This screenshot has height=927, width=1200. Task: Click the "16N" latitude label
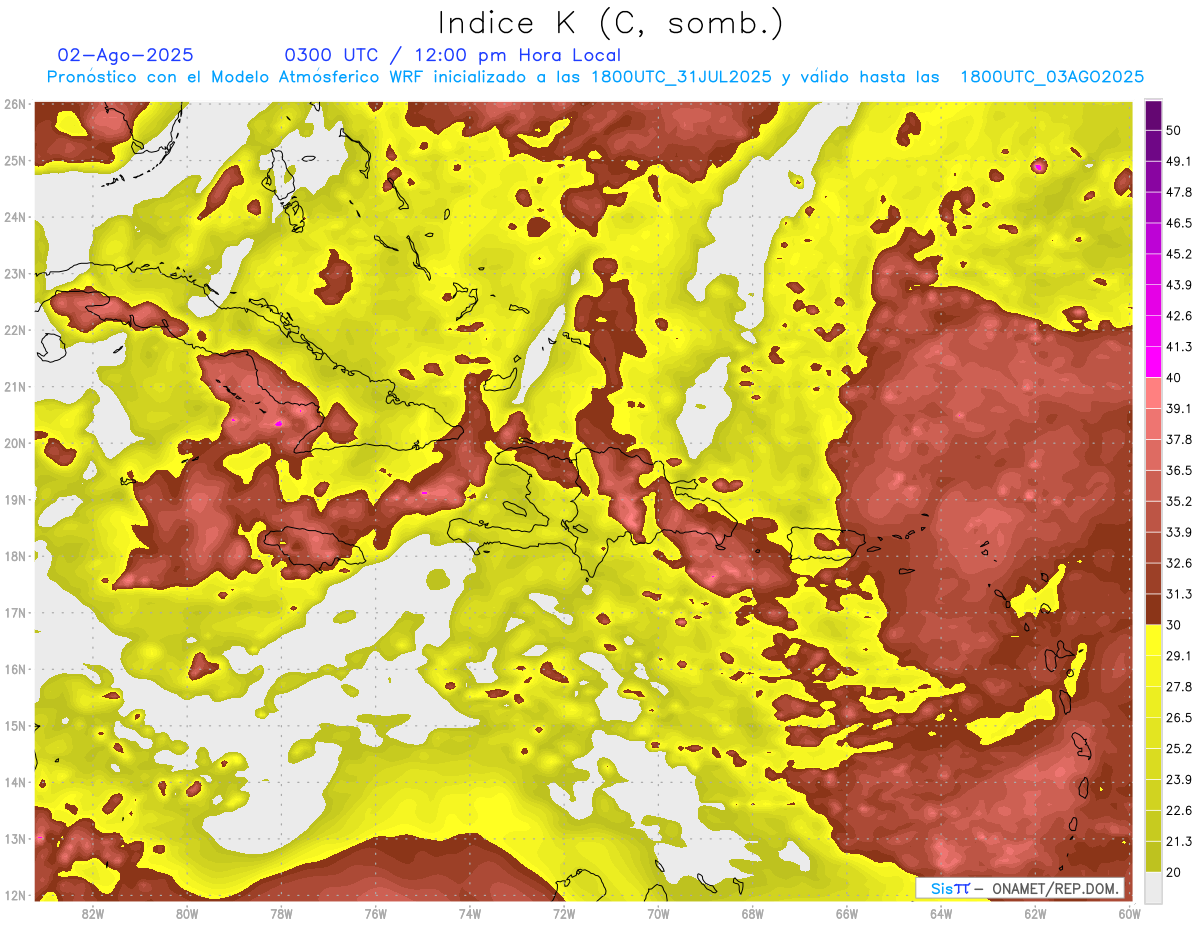pyautogui.click(x=15, y=669)
